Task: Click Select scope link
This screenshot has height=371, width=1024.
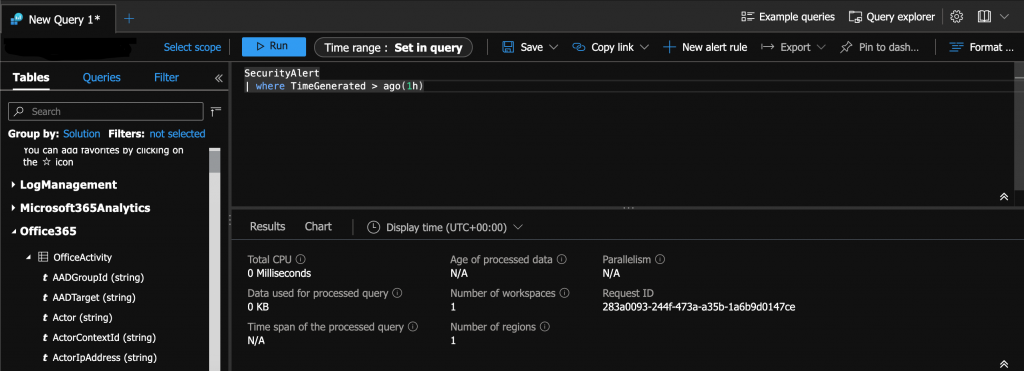Action: pos(192,47)
